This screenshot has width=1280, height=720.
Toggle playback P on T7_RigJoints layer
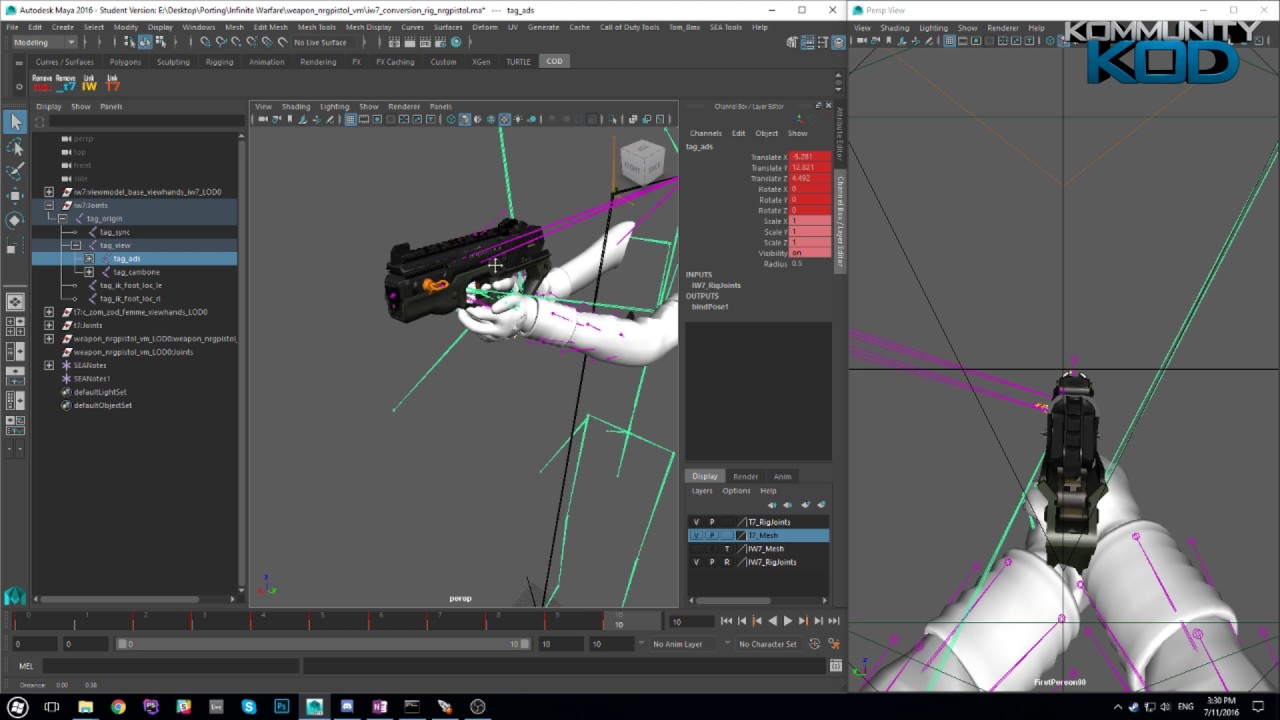pos(712,522)
